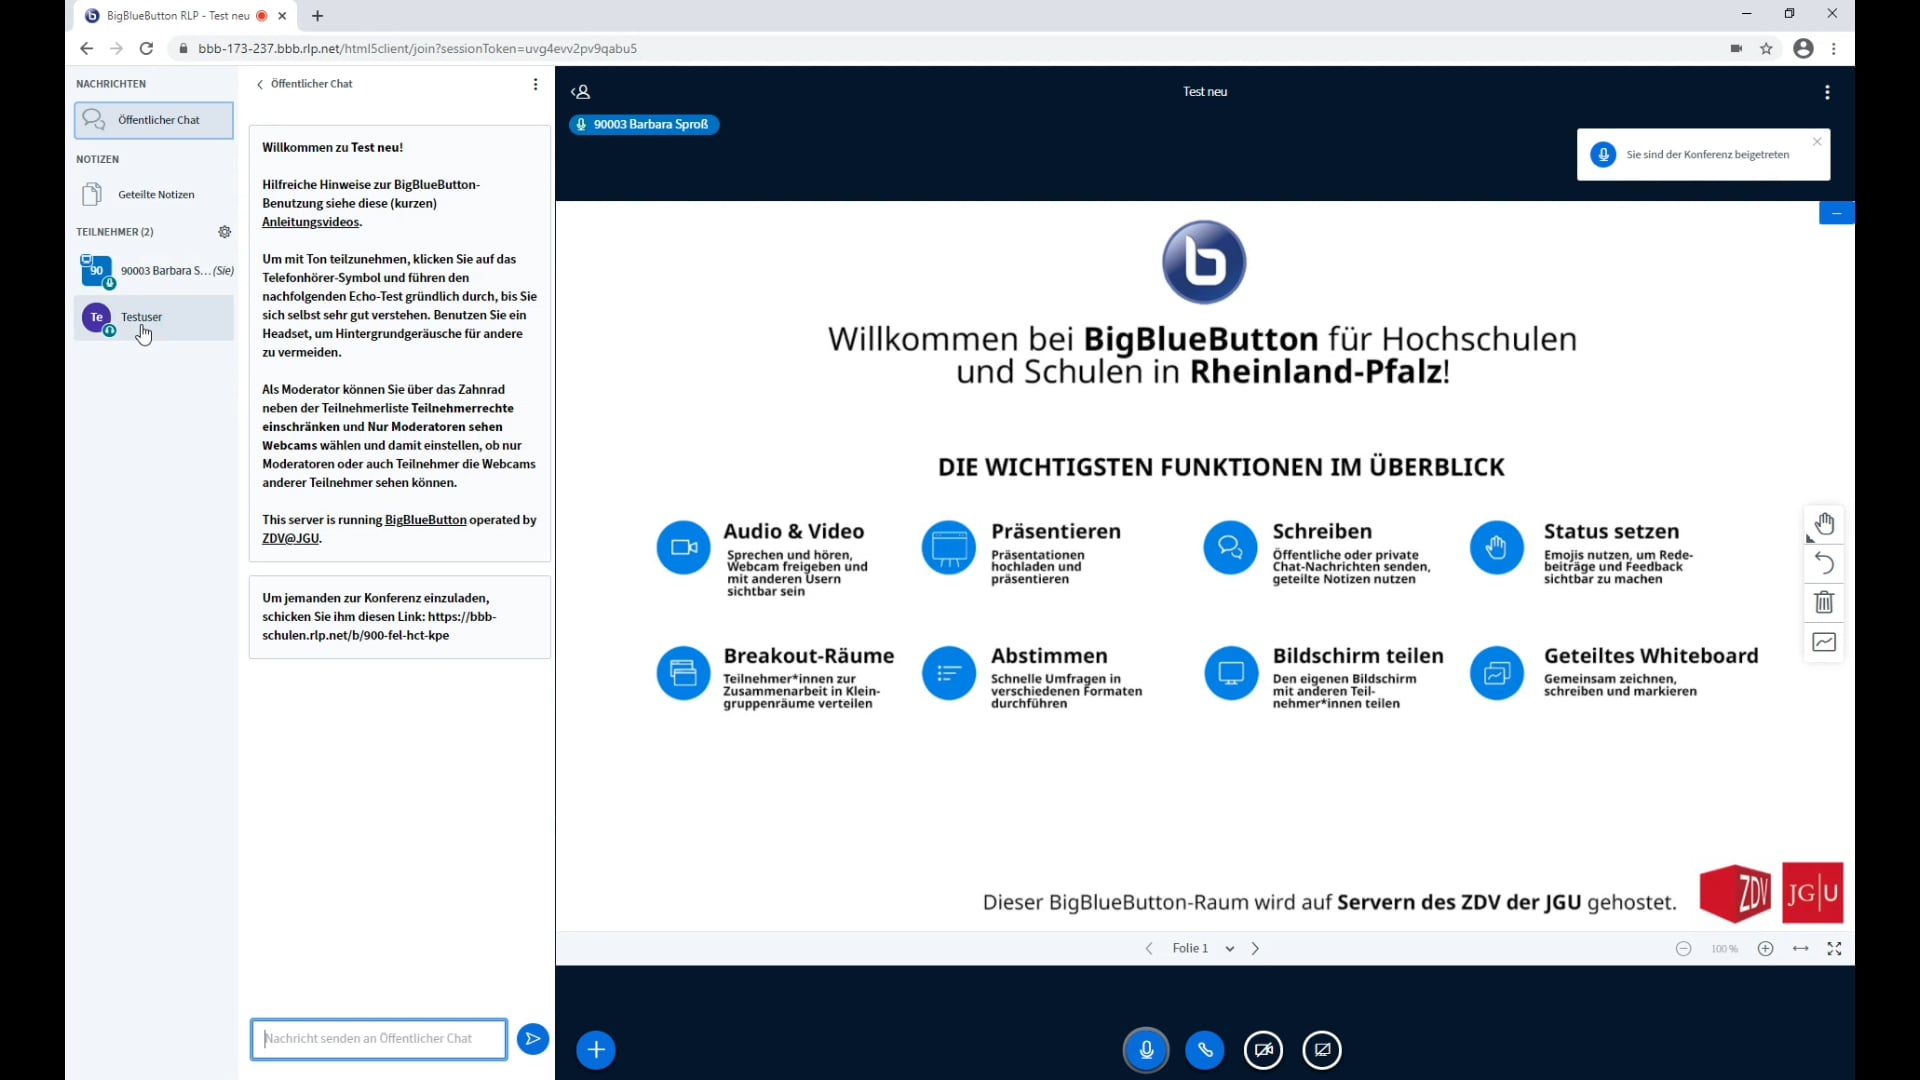The width and height of the screenshot is (1920, 1080).
Task: Open Anleitungsvideos link in chat
Action: pyautogui.click(x=310, y=222)
